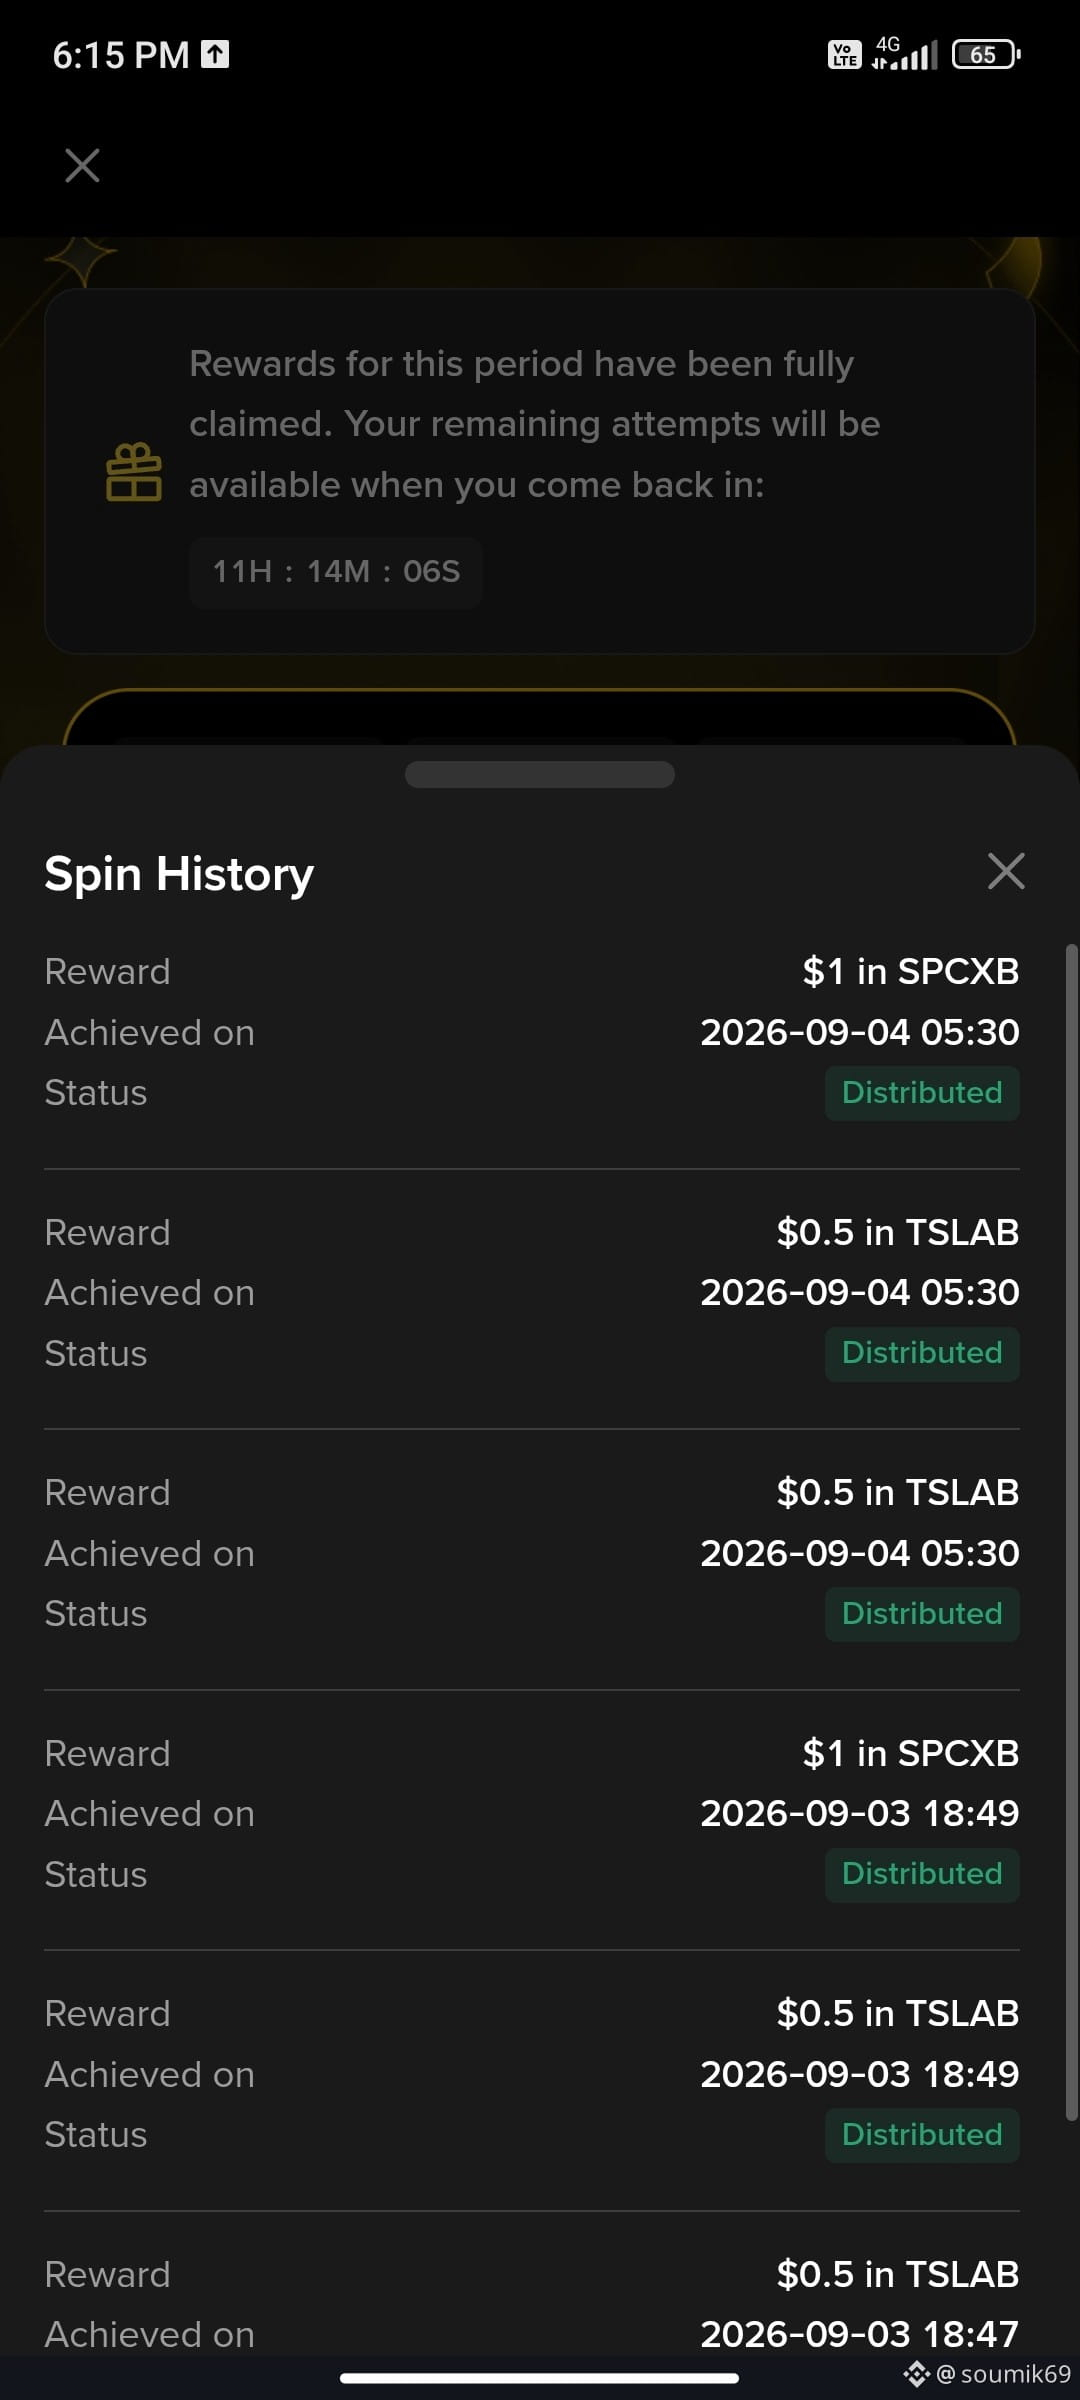Tap the $1 in SPCXB reward from 2026-09-03

tap(911, 1753)
